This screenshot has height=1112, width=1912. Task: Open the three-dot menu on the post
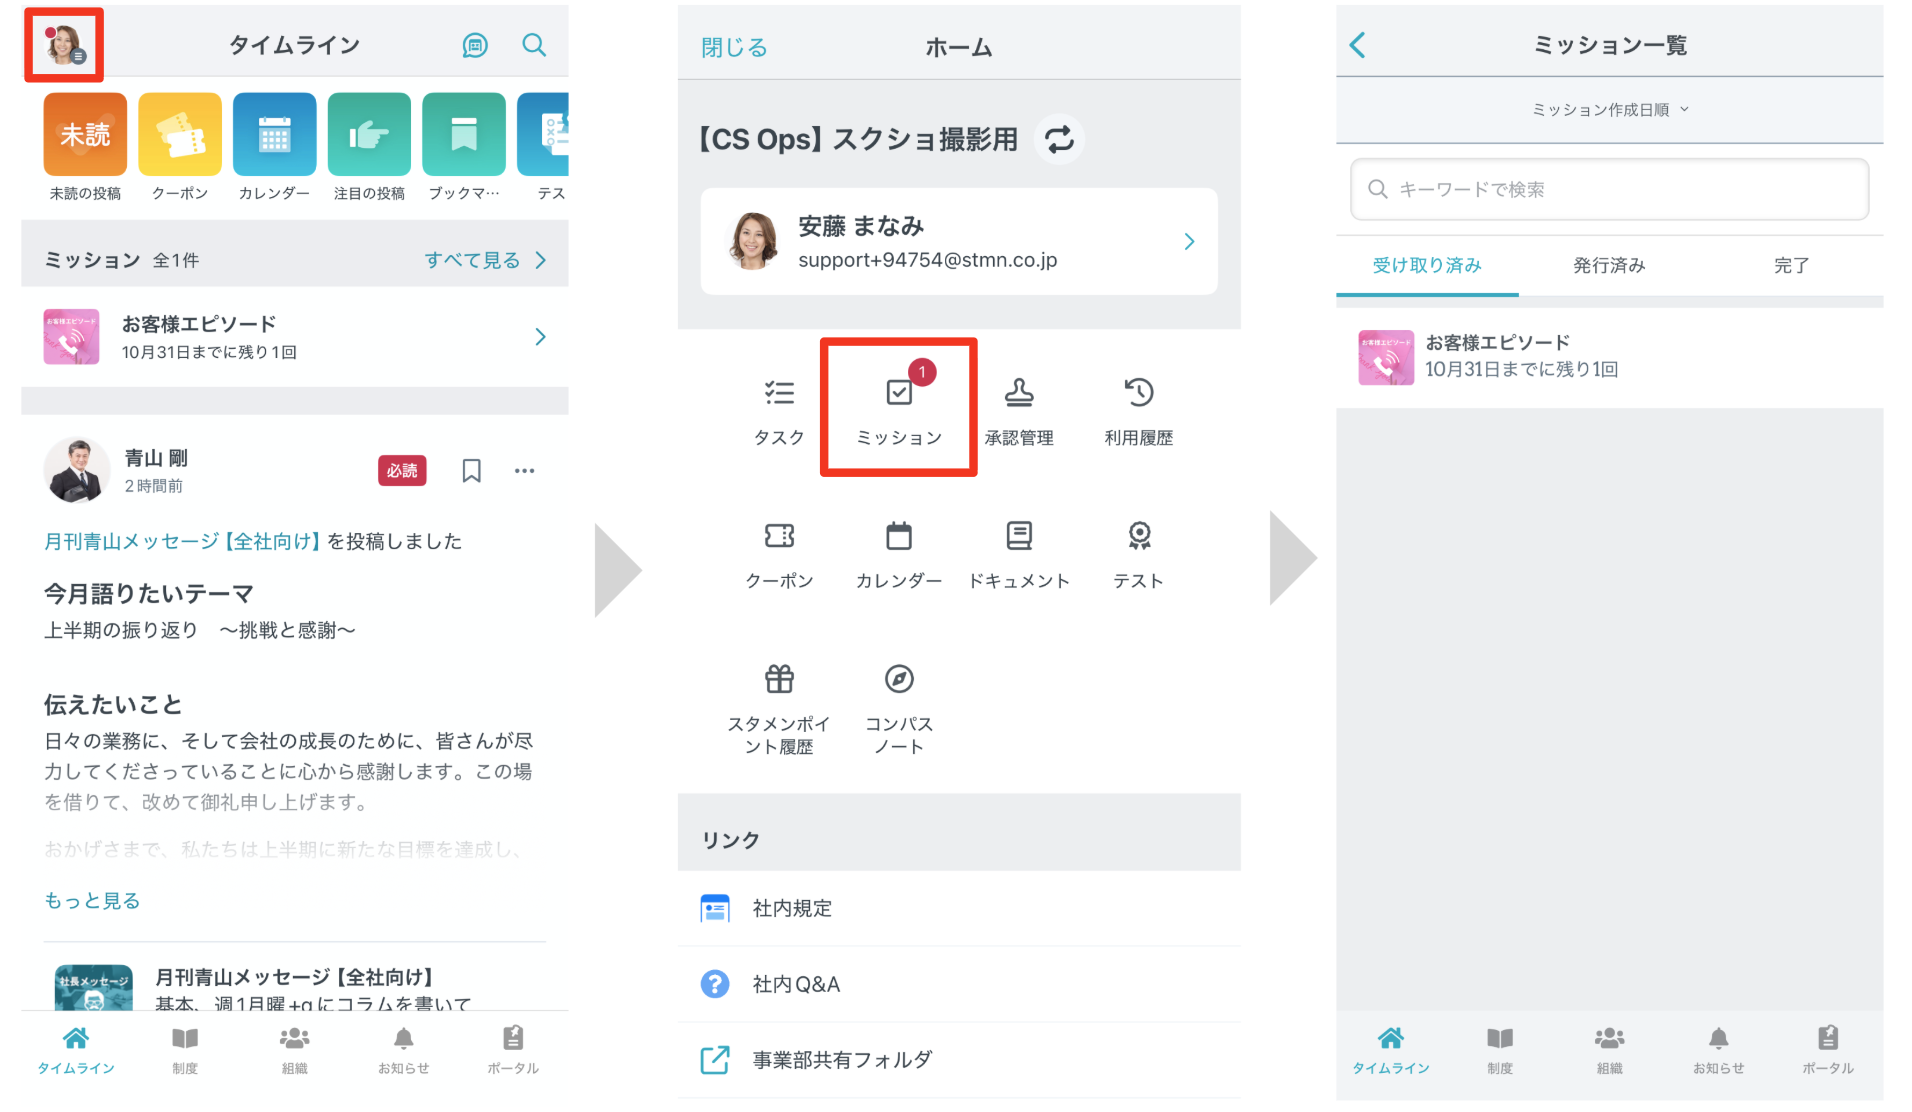coord(524,470)
